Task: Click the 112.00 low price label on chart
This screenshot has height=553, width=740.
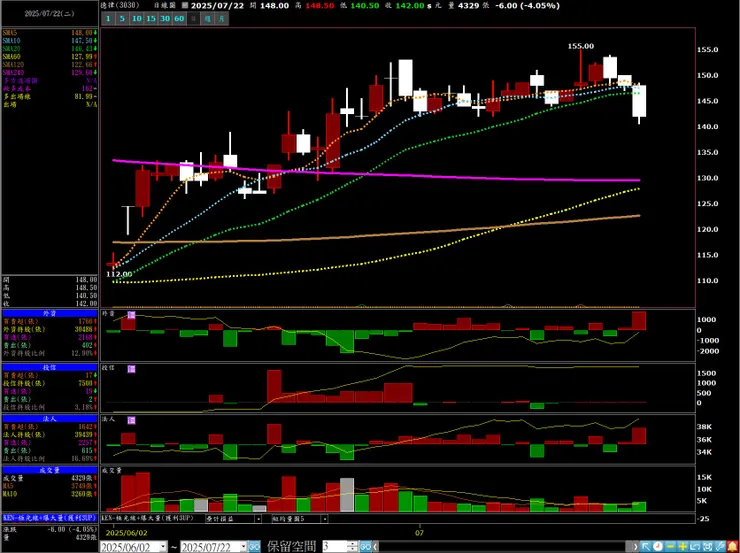Action: pos(118,274)
